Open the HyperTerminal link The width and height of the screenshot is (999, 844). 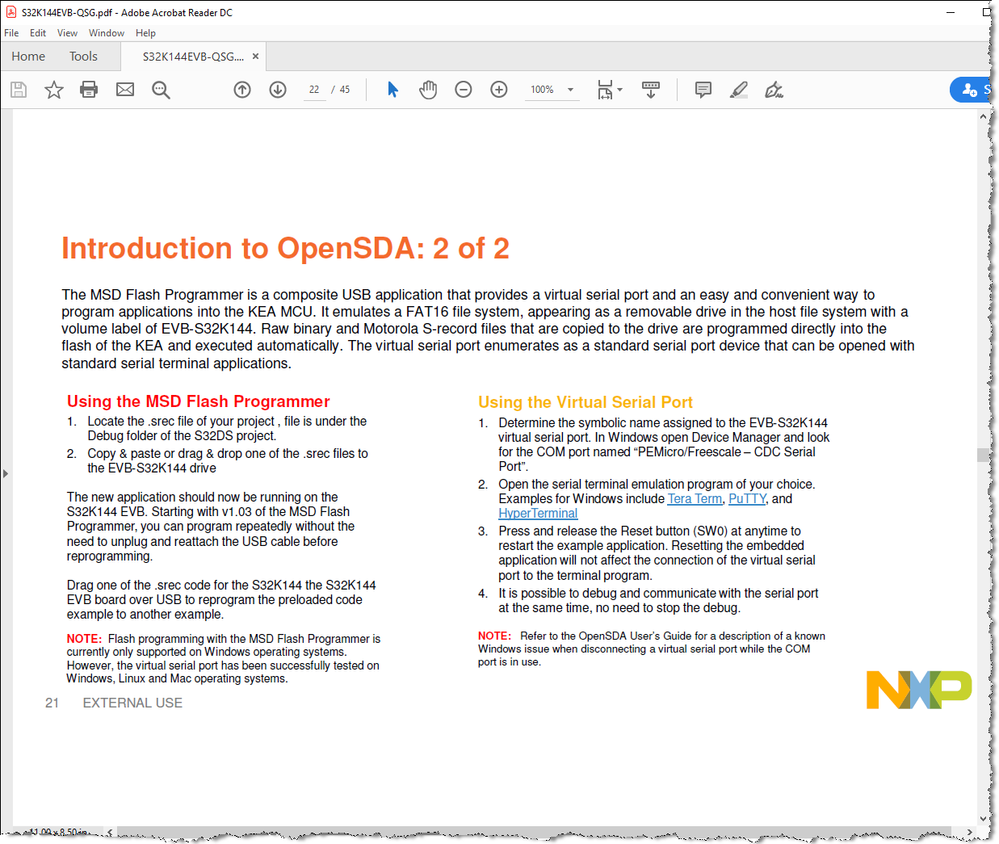[x=538, y=513]
